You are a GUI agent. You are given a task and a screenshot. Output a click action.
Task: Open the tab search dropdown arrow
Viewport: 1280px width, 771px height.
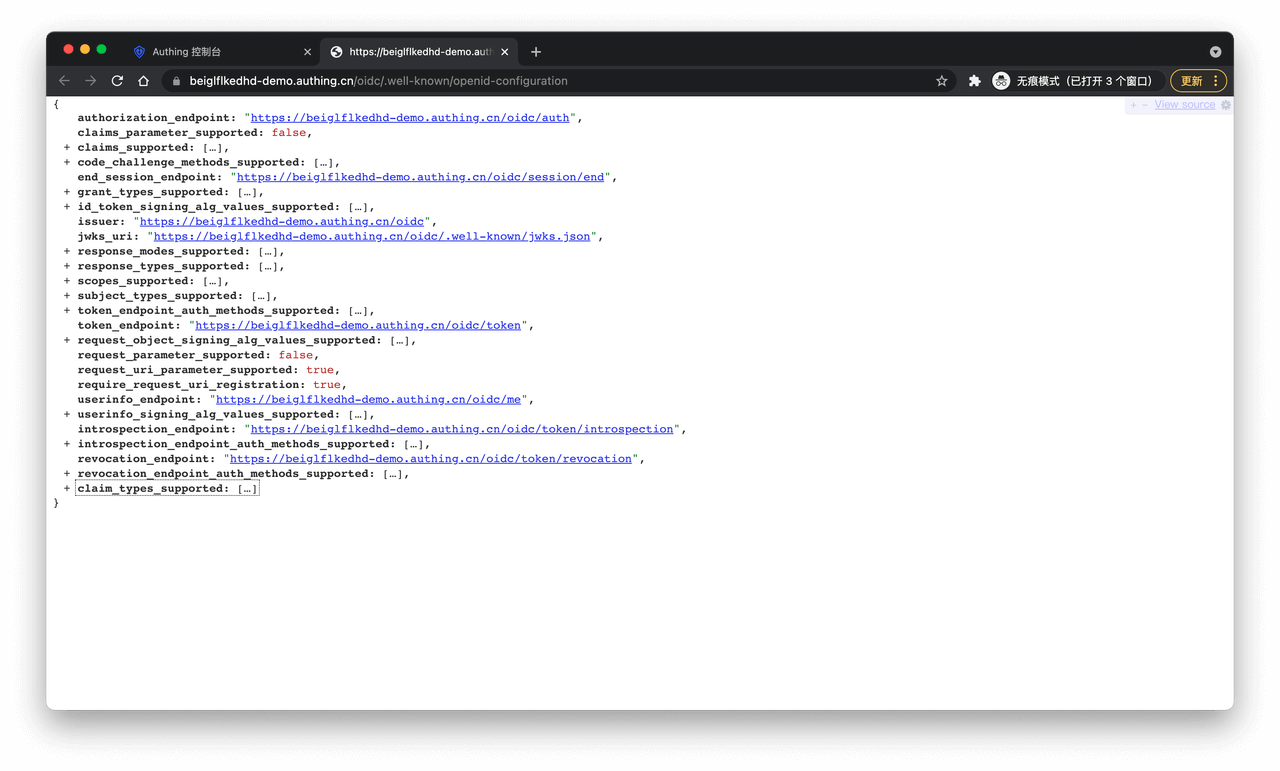click(x=1215, y=52)
